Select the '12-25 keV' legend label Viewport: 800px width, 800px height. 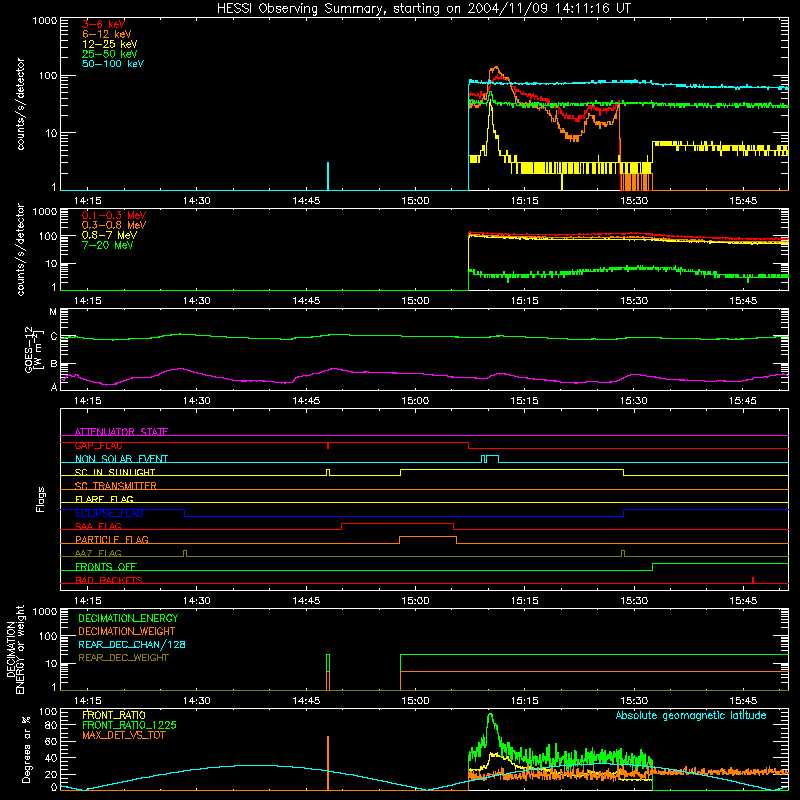click(109, 44)
